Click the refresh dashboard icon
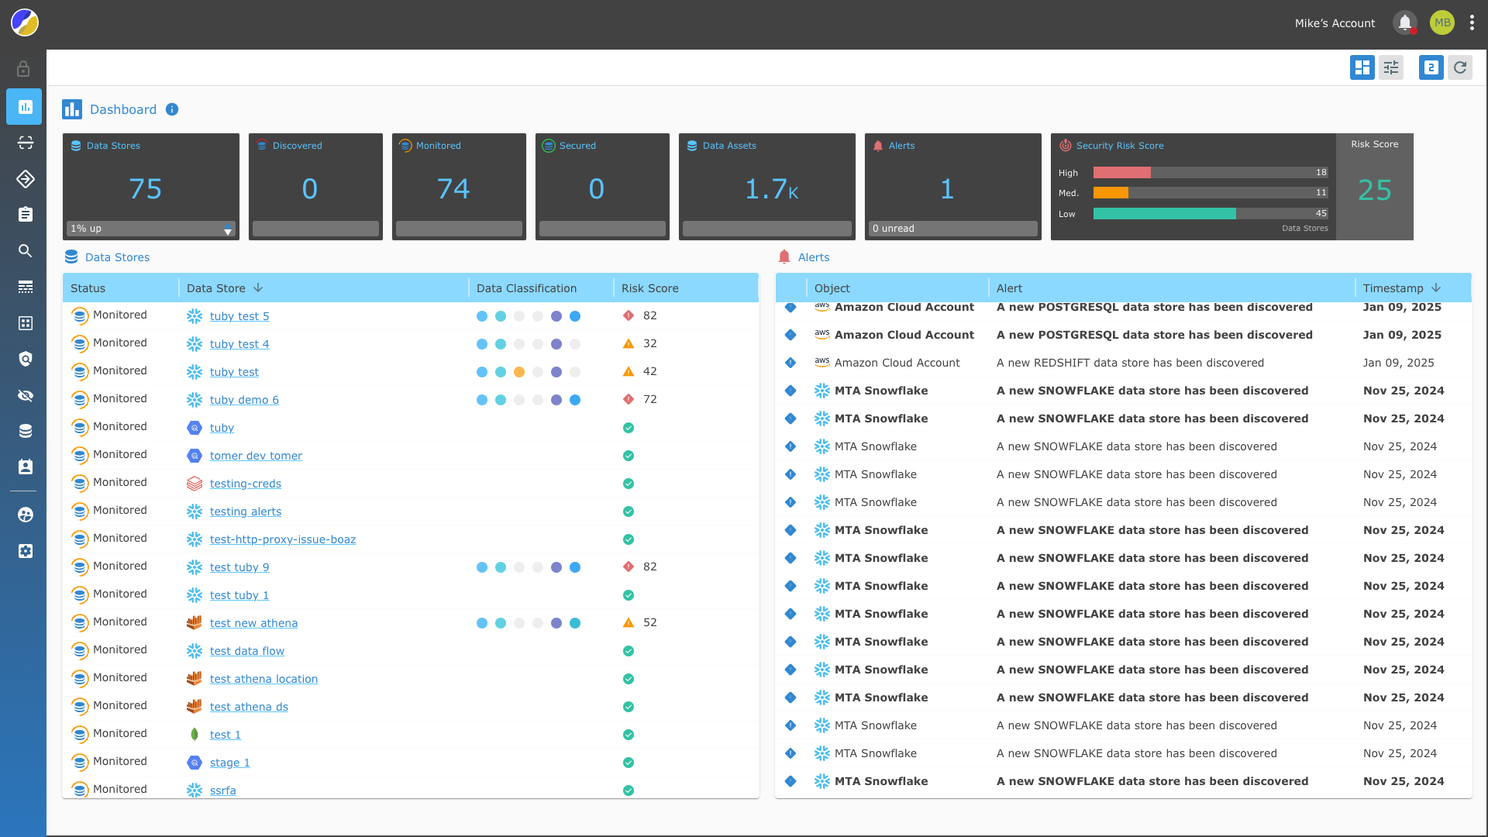 pos(1460,67)
